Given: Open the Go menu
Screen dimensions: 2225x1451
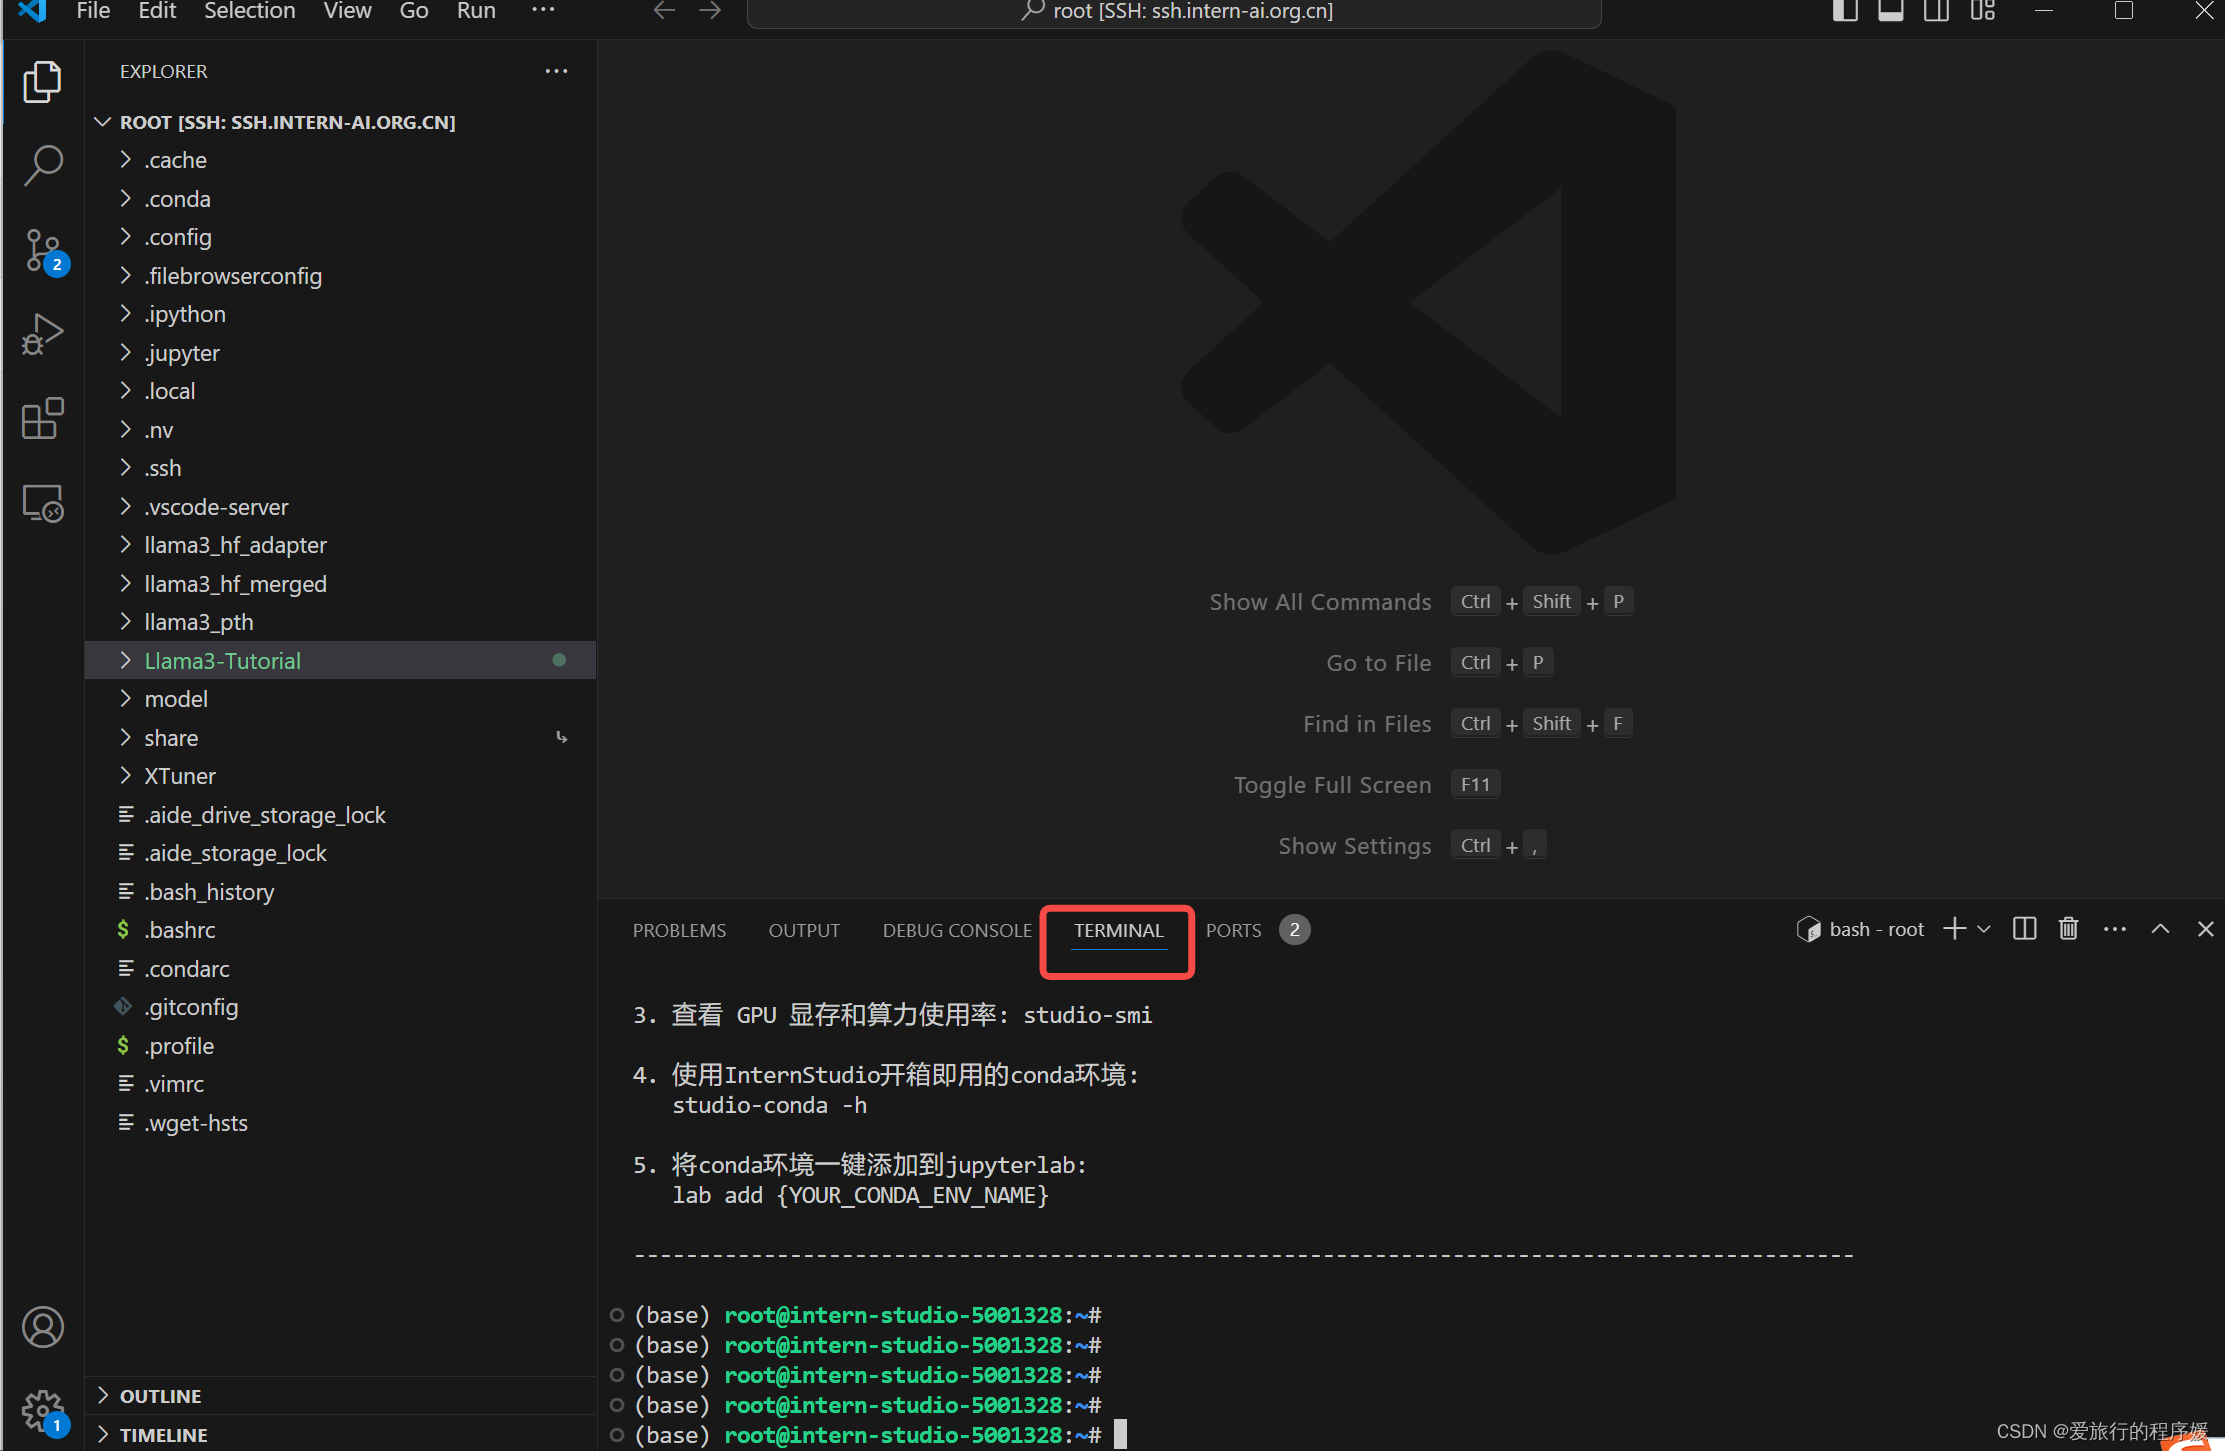Looking at the screenshot, I should (414, 11).
